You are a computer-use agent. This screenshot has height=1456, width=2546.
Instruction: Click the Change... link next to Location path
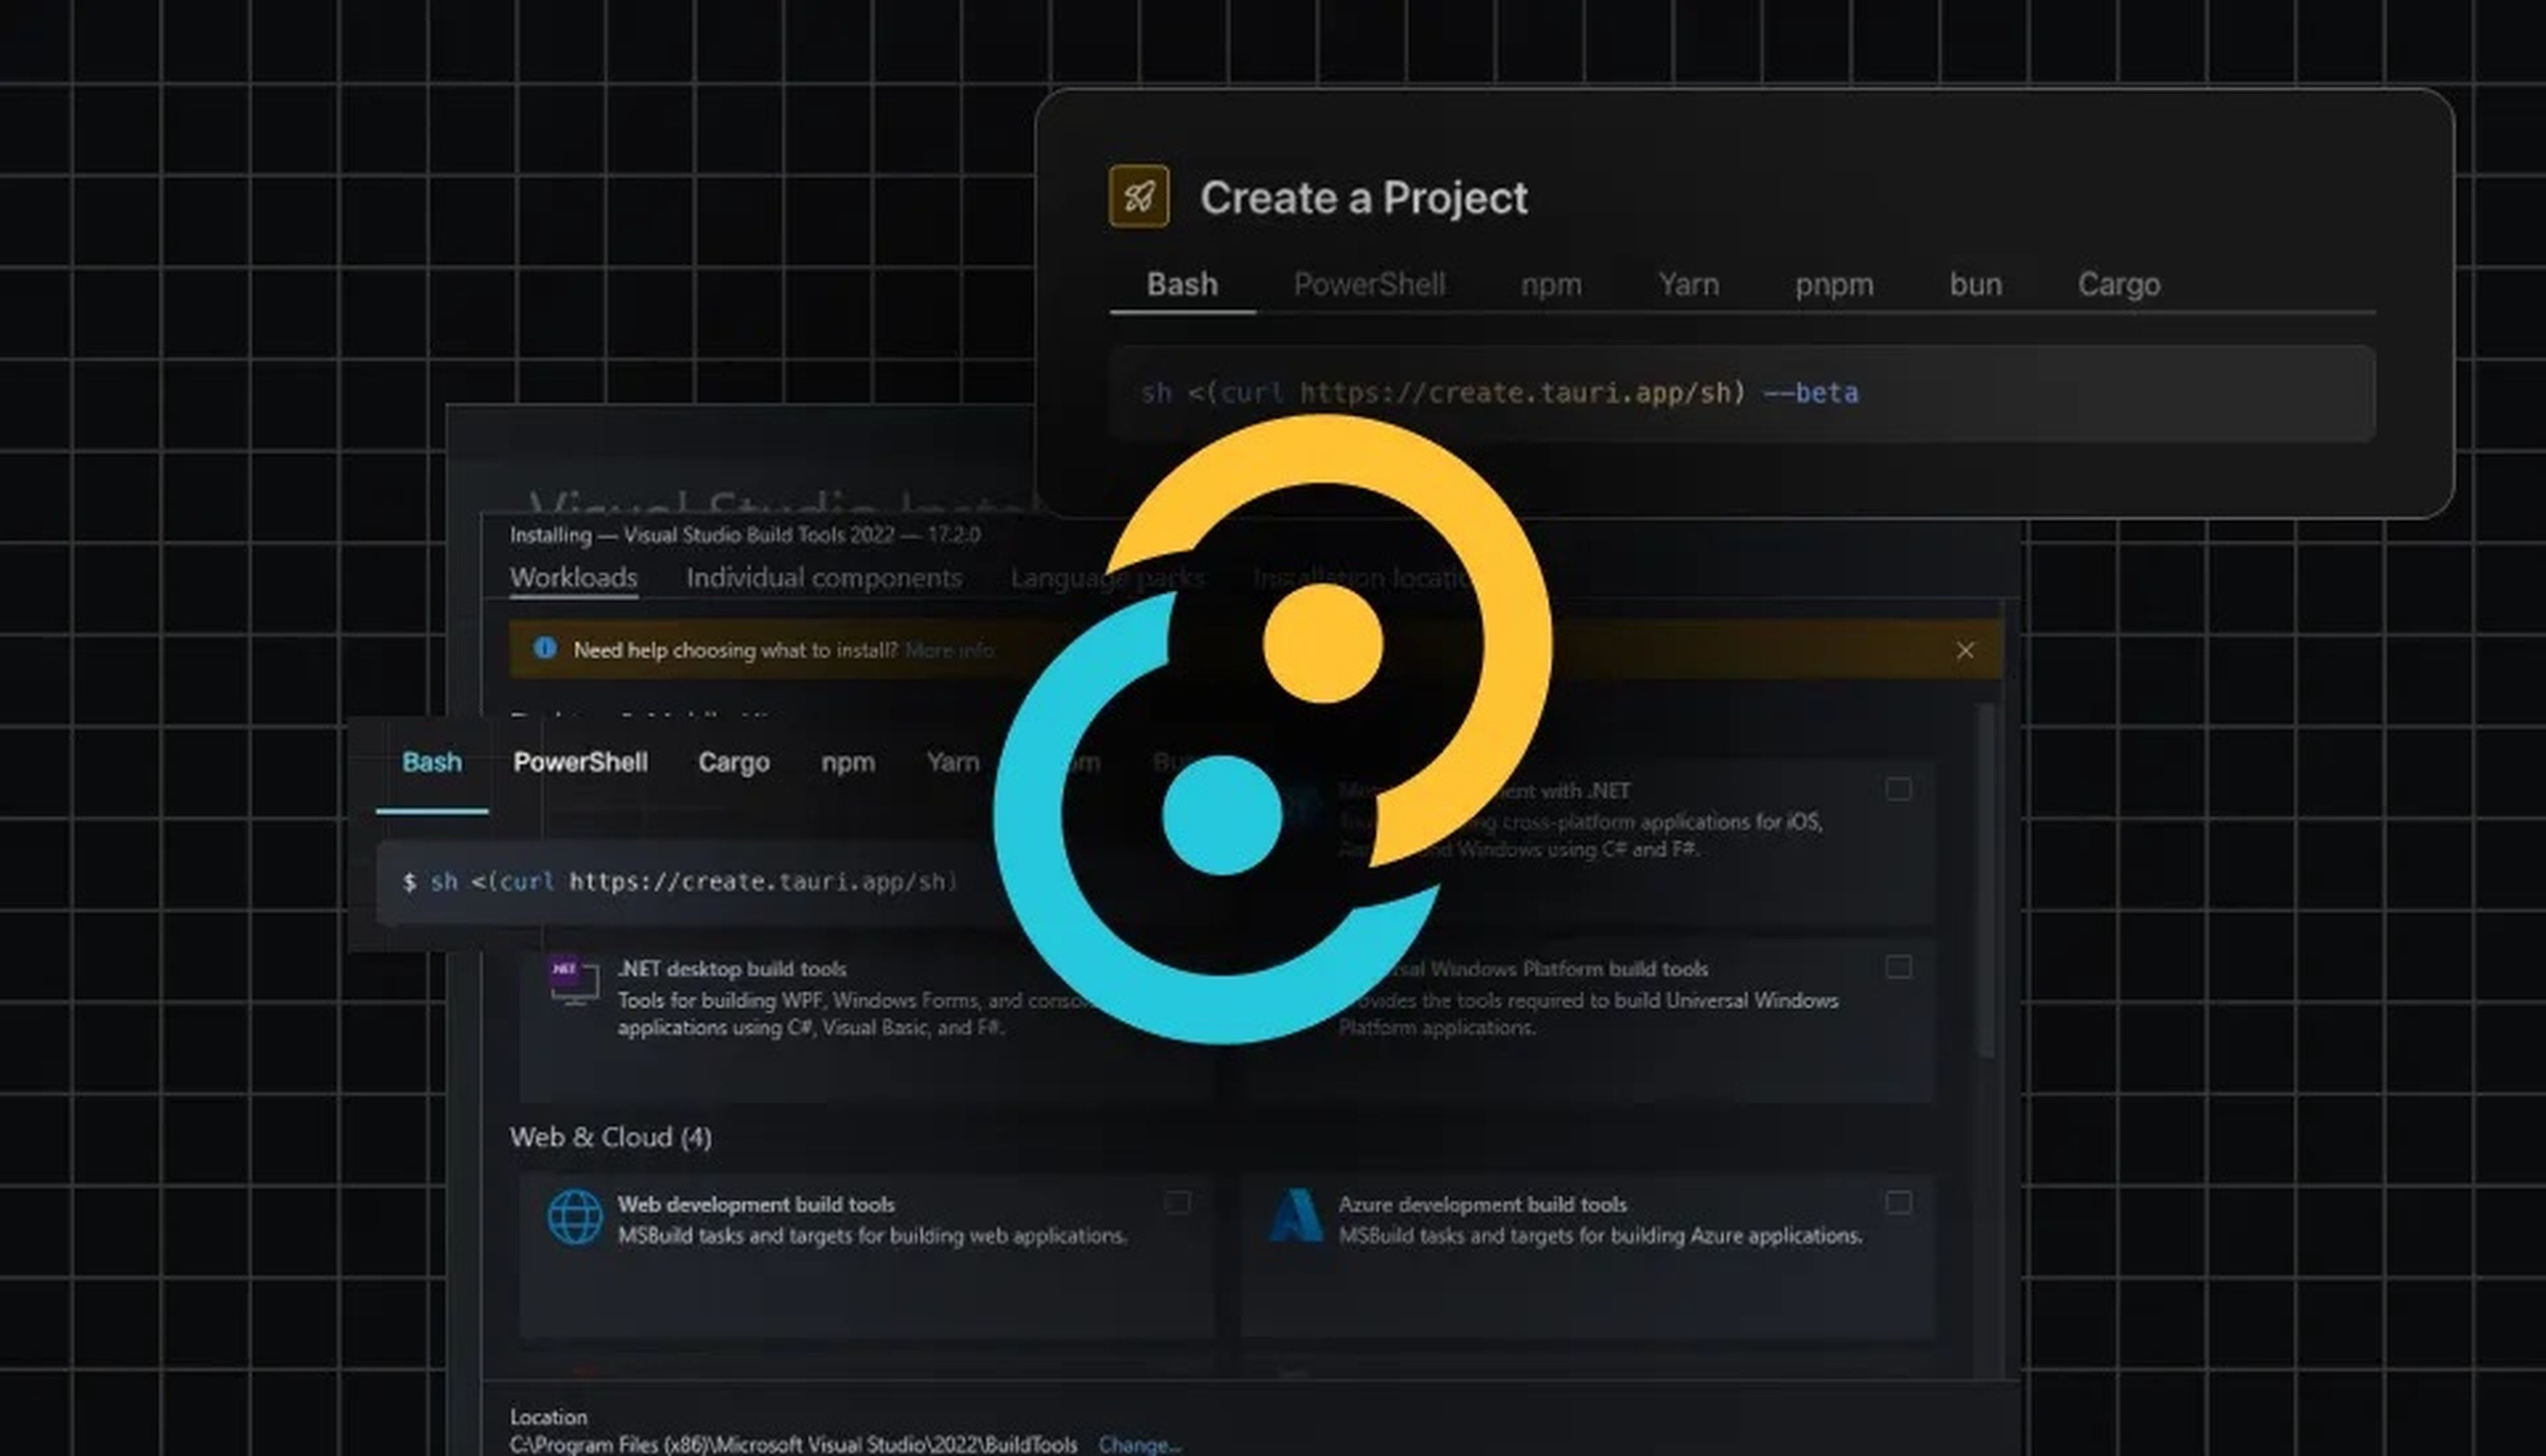pos(1139,1444)
